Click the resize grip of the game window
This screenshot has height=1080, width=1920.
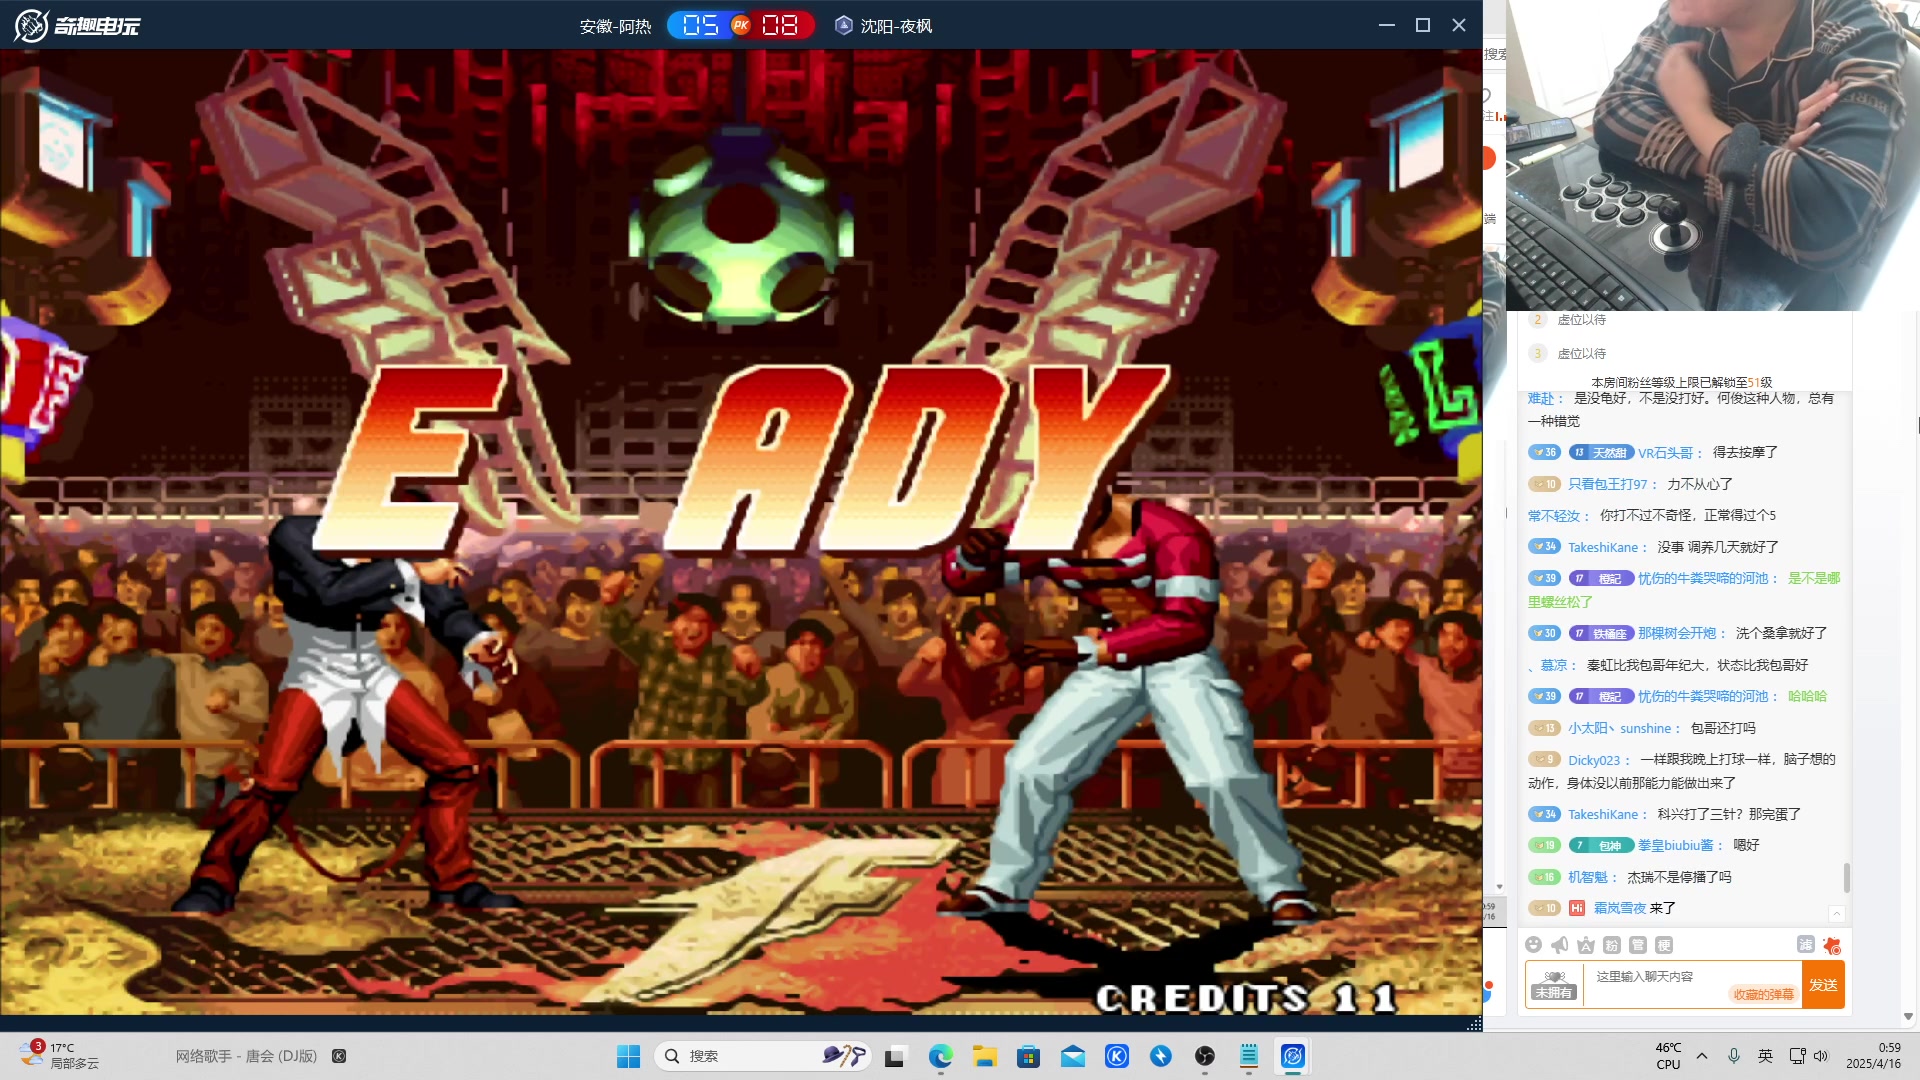pos(1473,1023)
